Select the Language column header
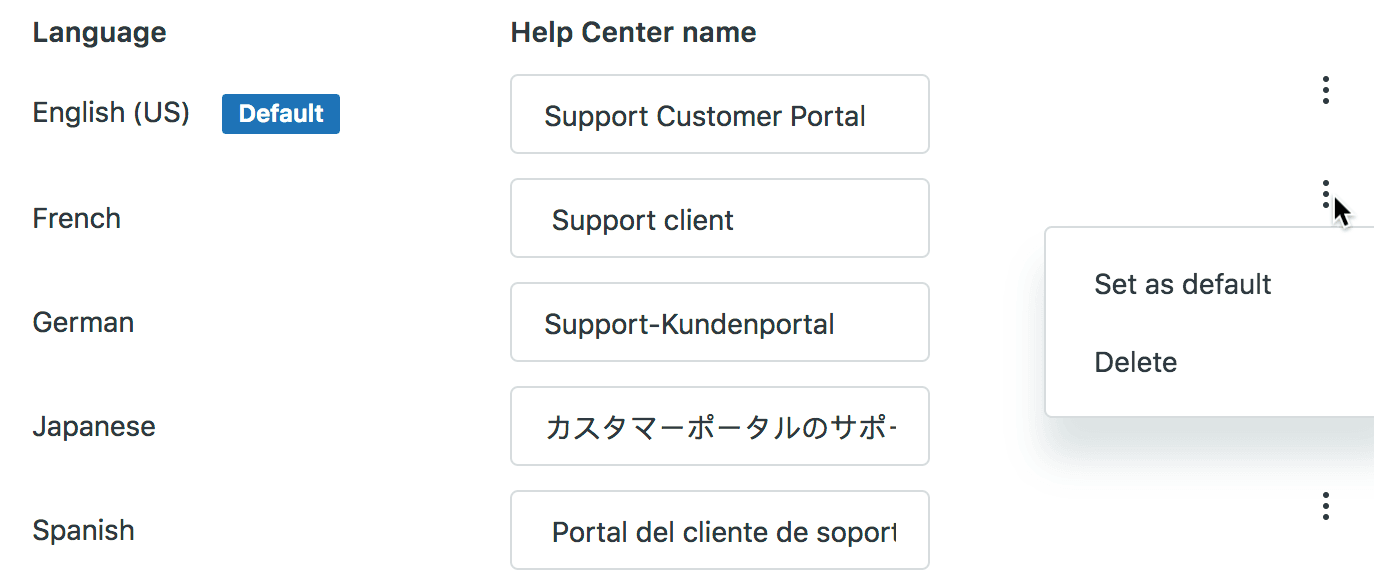Image resolution: width=1374 pixels, height=588 pixels. point(99,31)
